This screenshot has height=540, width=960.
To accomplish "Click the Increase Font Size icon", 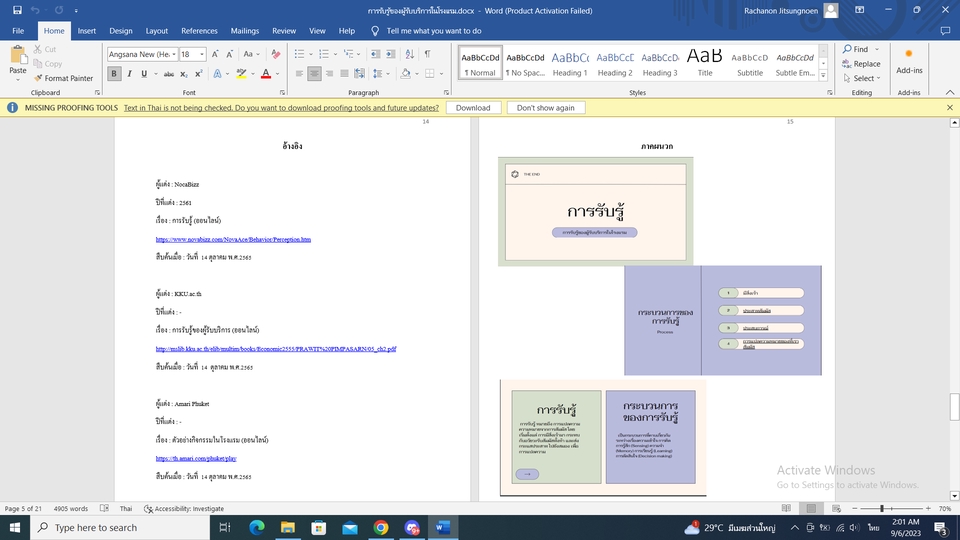I will pyautogui.click(x=215, y=54).
